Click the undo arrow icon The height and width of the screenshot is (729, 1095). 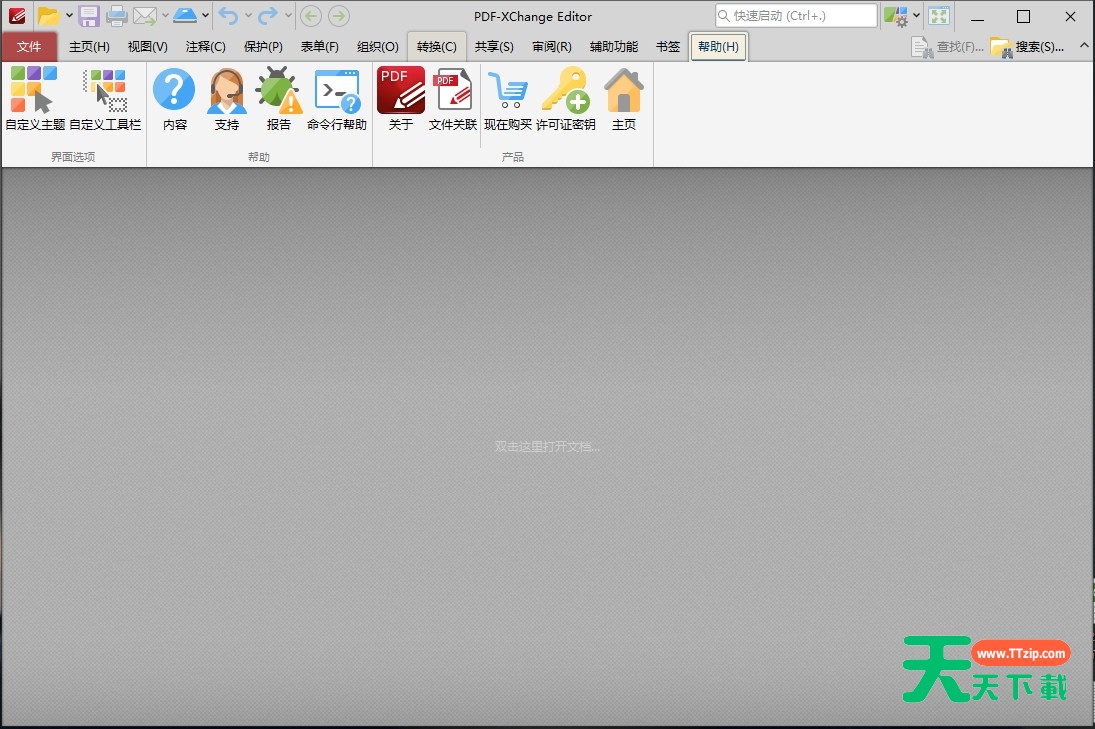pyautogui.click(x=228, y=15)
